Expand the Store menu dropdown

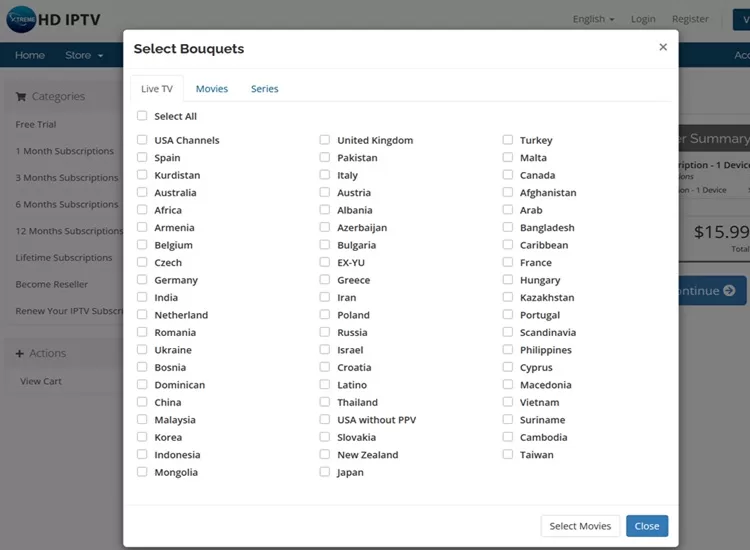(x=84, y=55)
